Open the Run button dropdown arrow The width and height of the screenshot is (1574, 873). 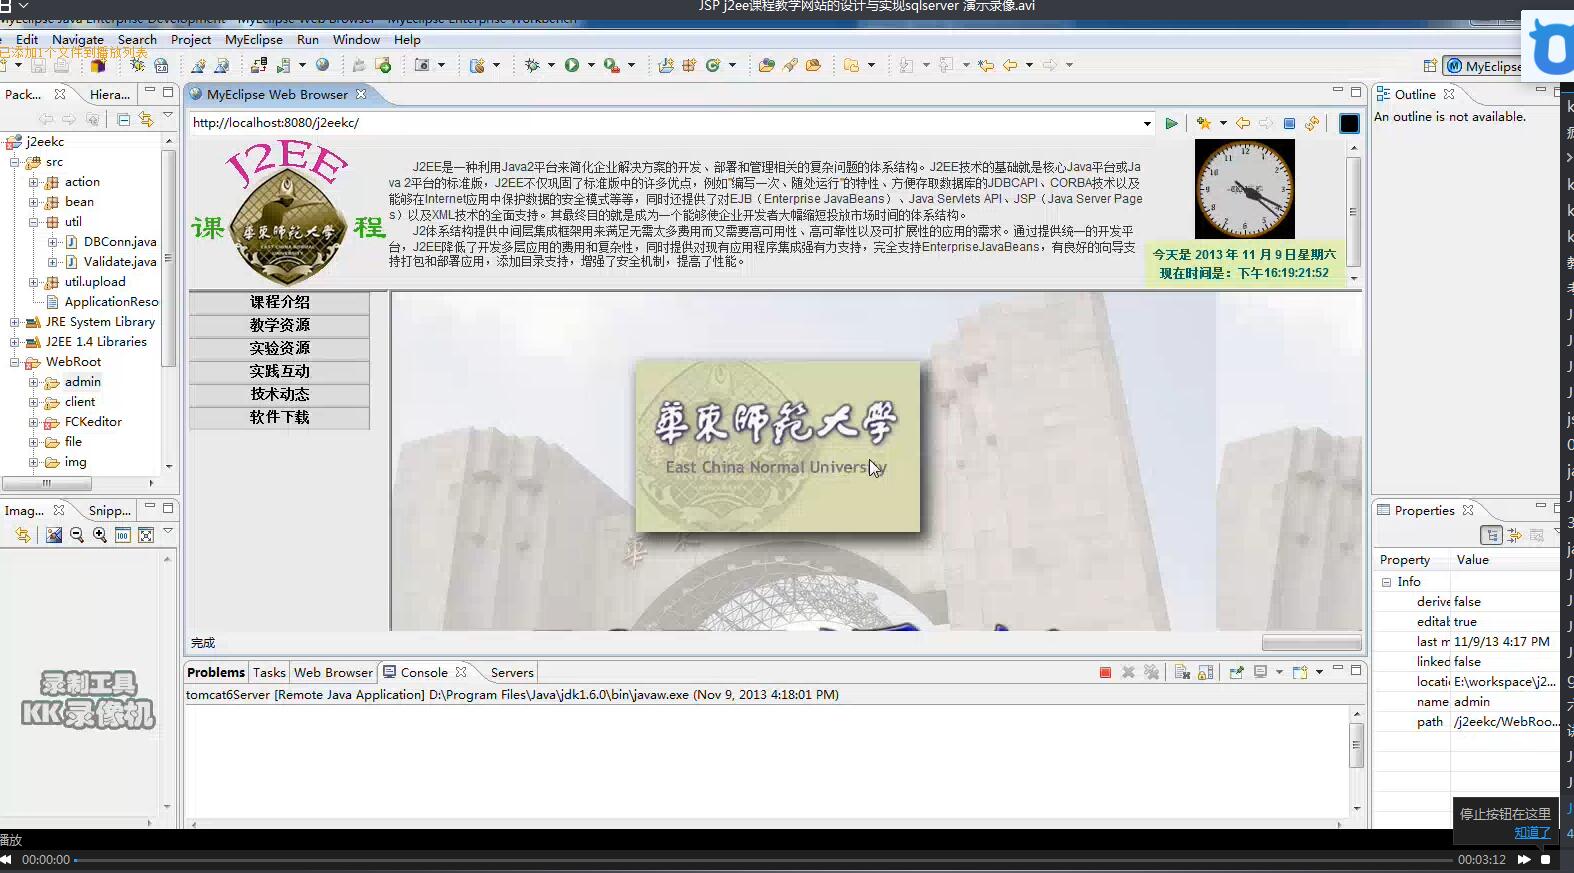point(591,65)
